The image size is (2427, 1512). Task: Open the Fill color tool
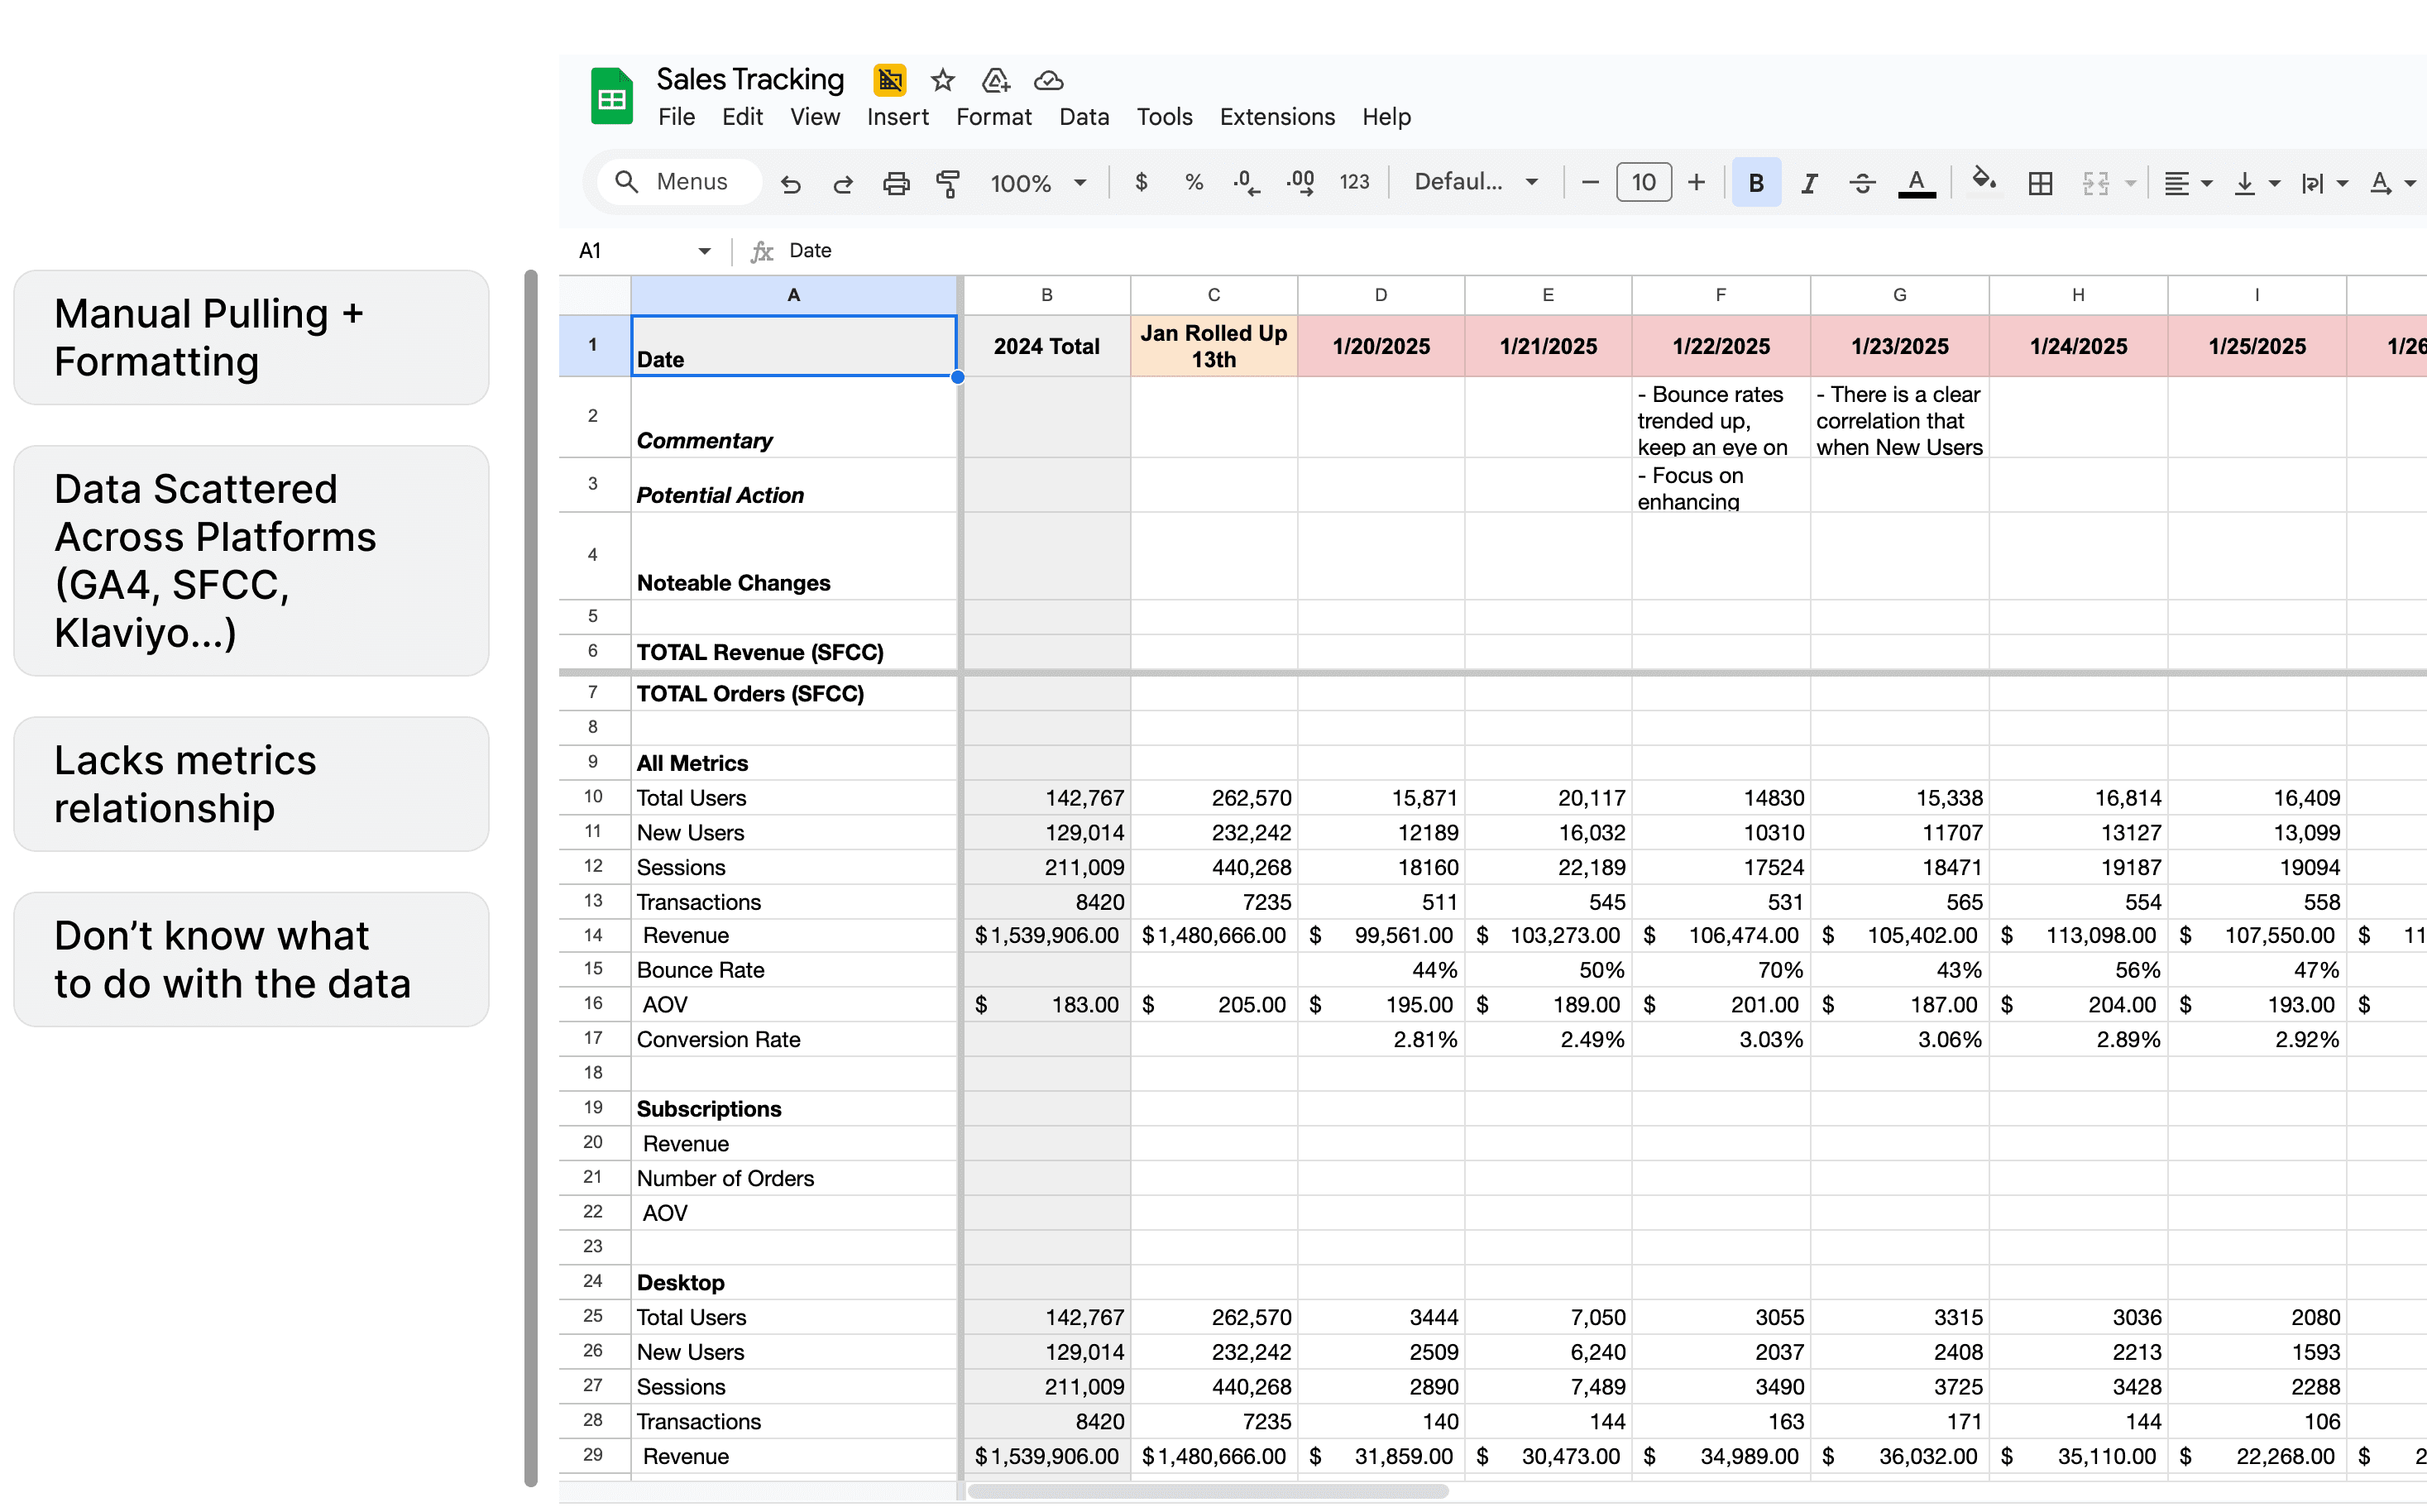1985,182
